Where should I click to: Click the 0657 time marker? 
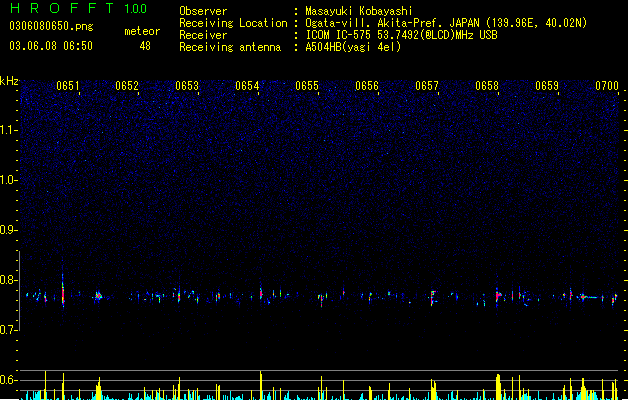pos(427,86)
